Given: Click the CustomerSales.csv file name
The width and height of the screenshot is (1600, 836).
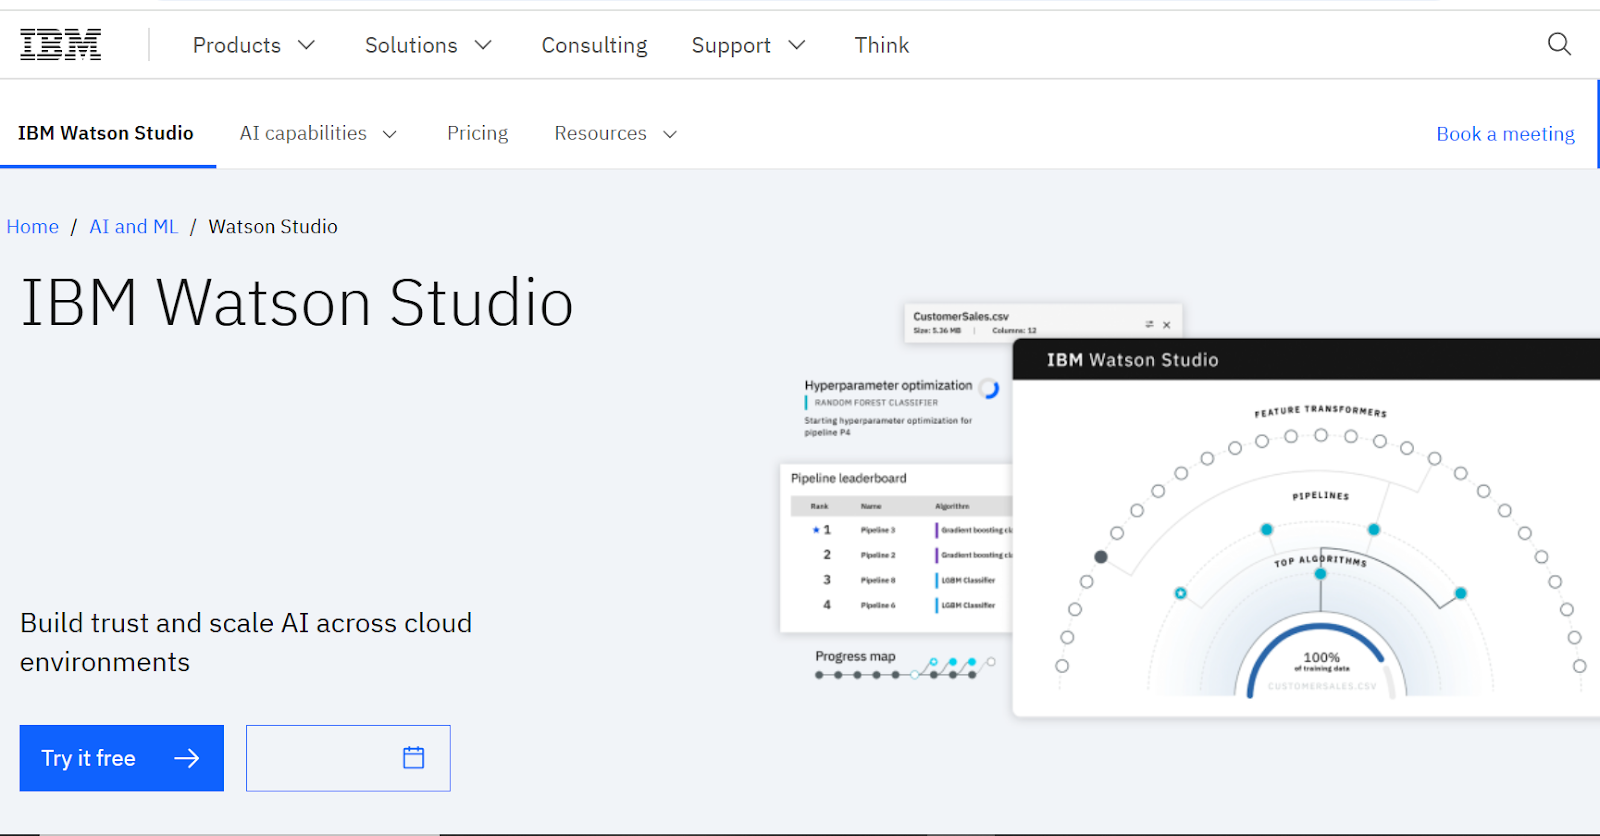Looking at the screenshot, I should pyautogui.click(x=960, y=316).
